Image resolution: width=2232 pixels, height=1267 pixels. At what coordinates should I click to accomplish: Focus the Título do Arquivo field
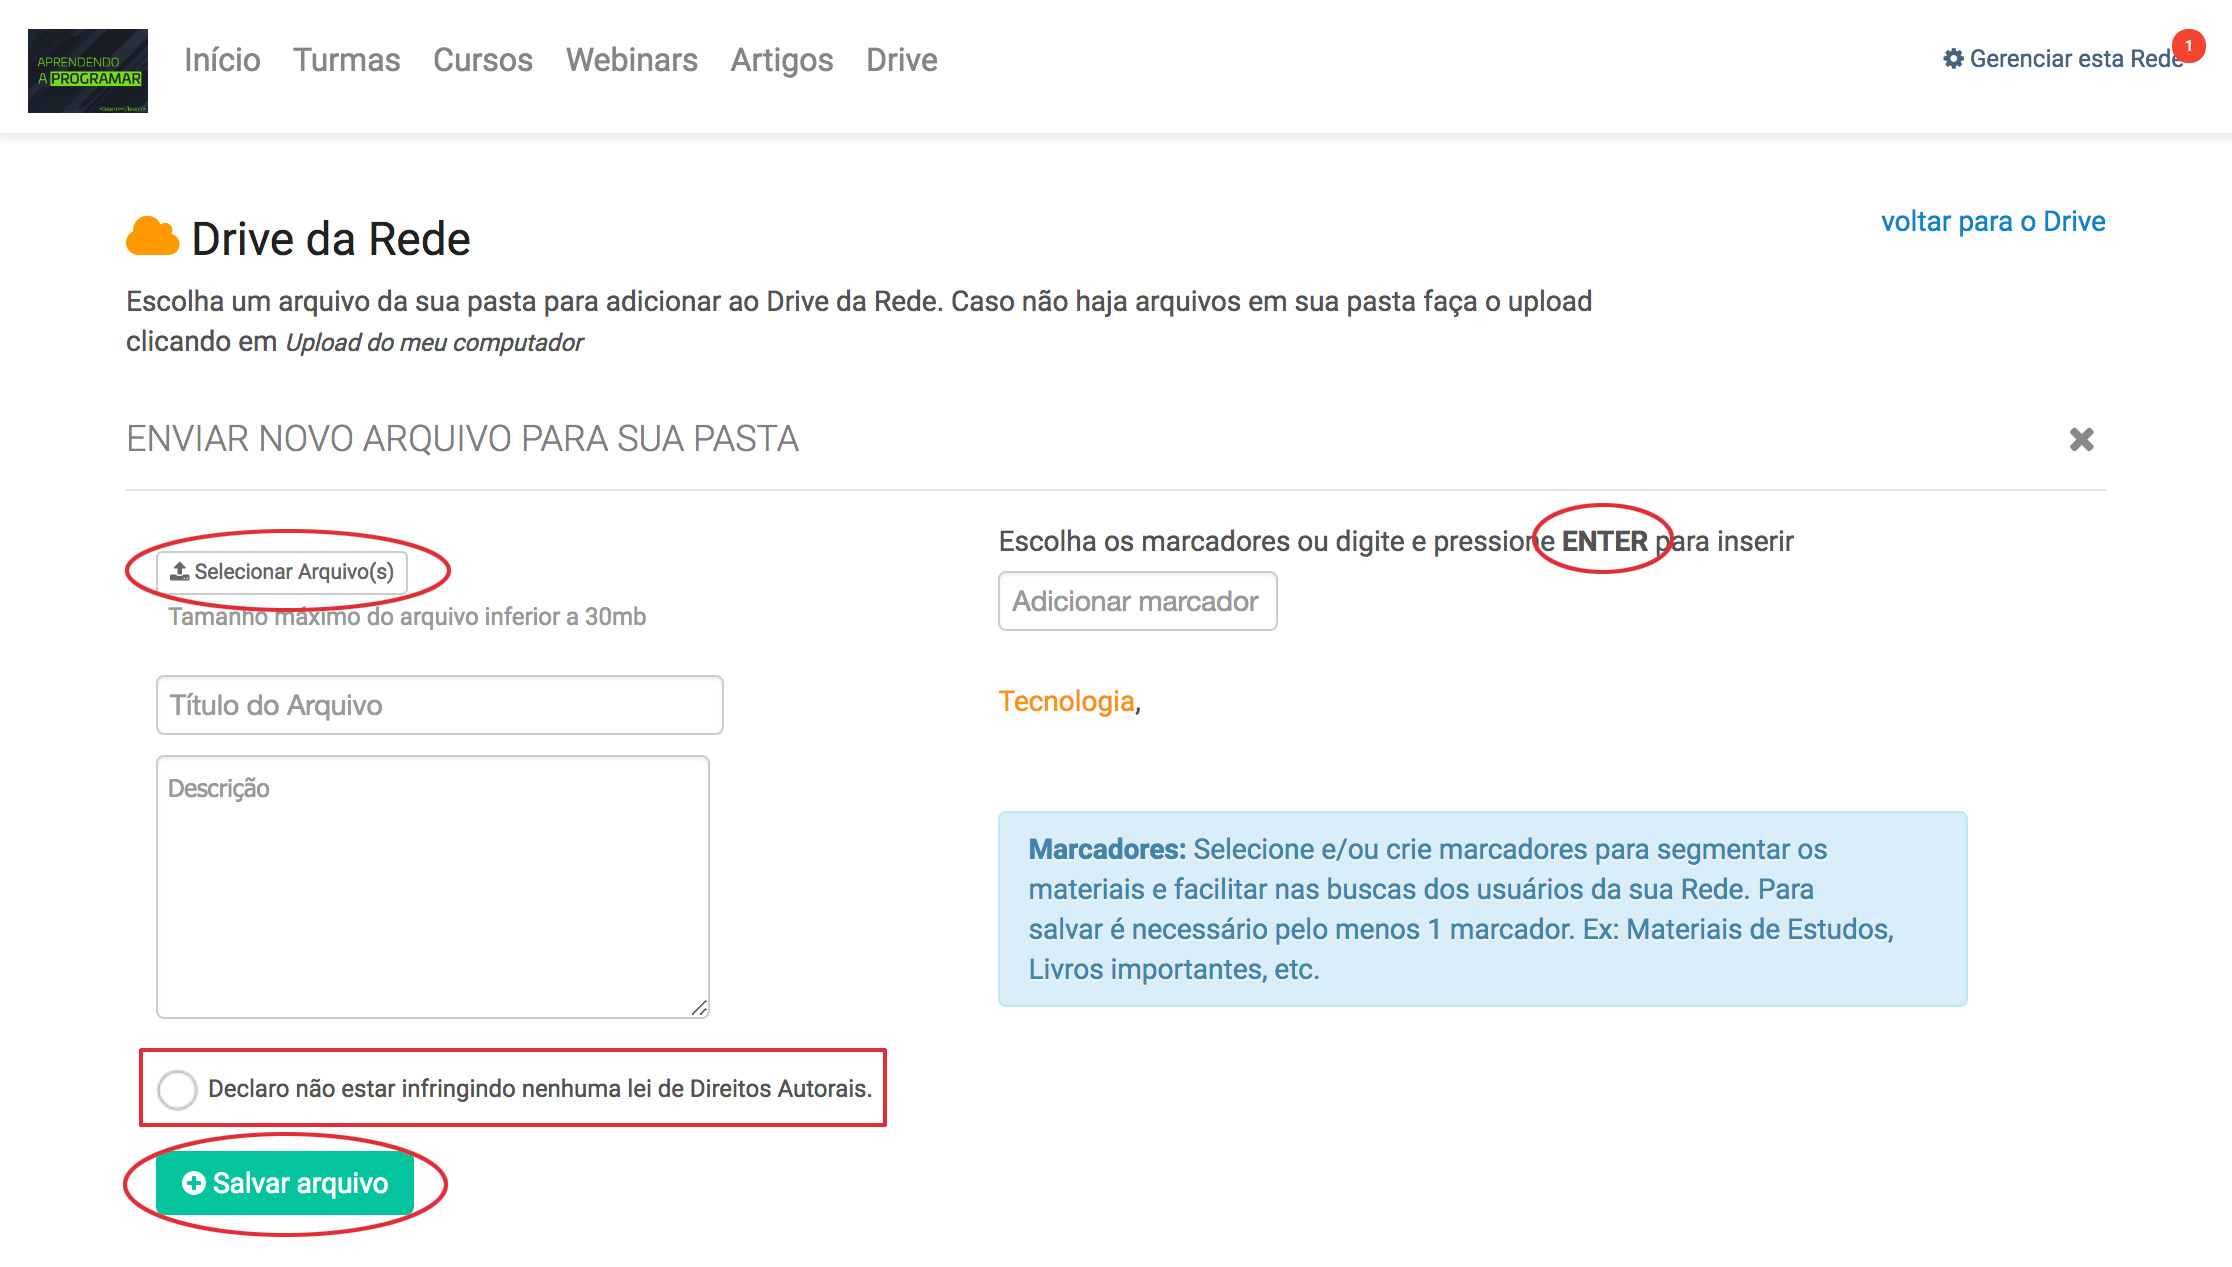[439, 705]
